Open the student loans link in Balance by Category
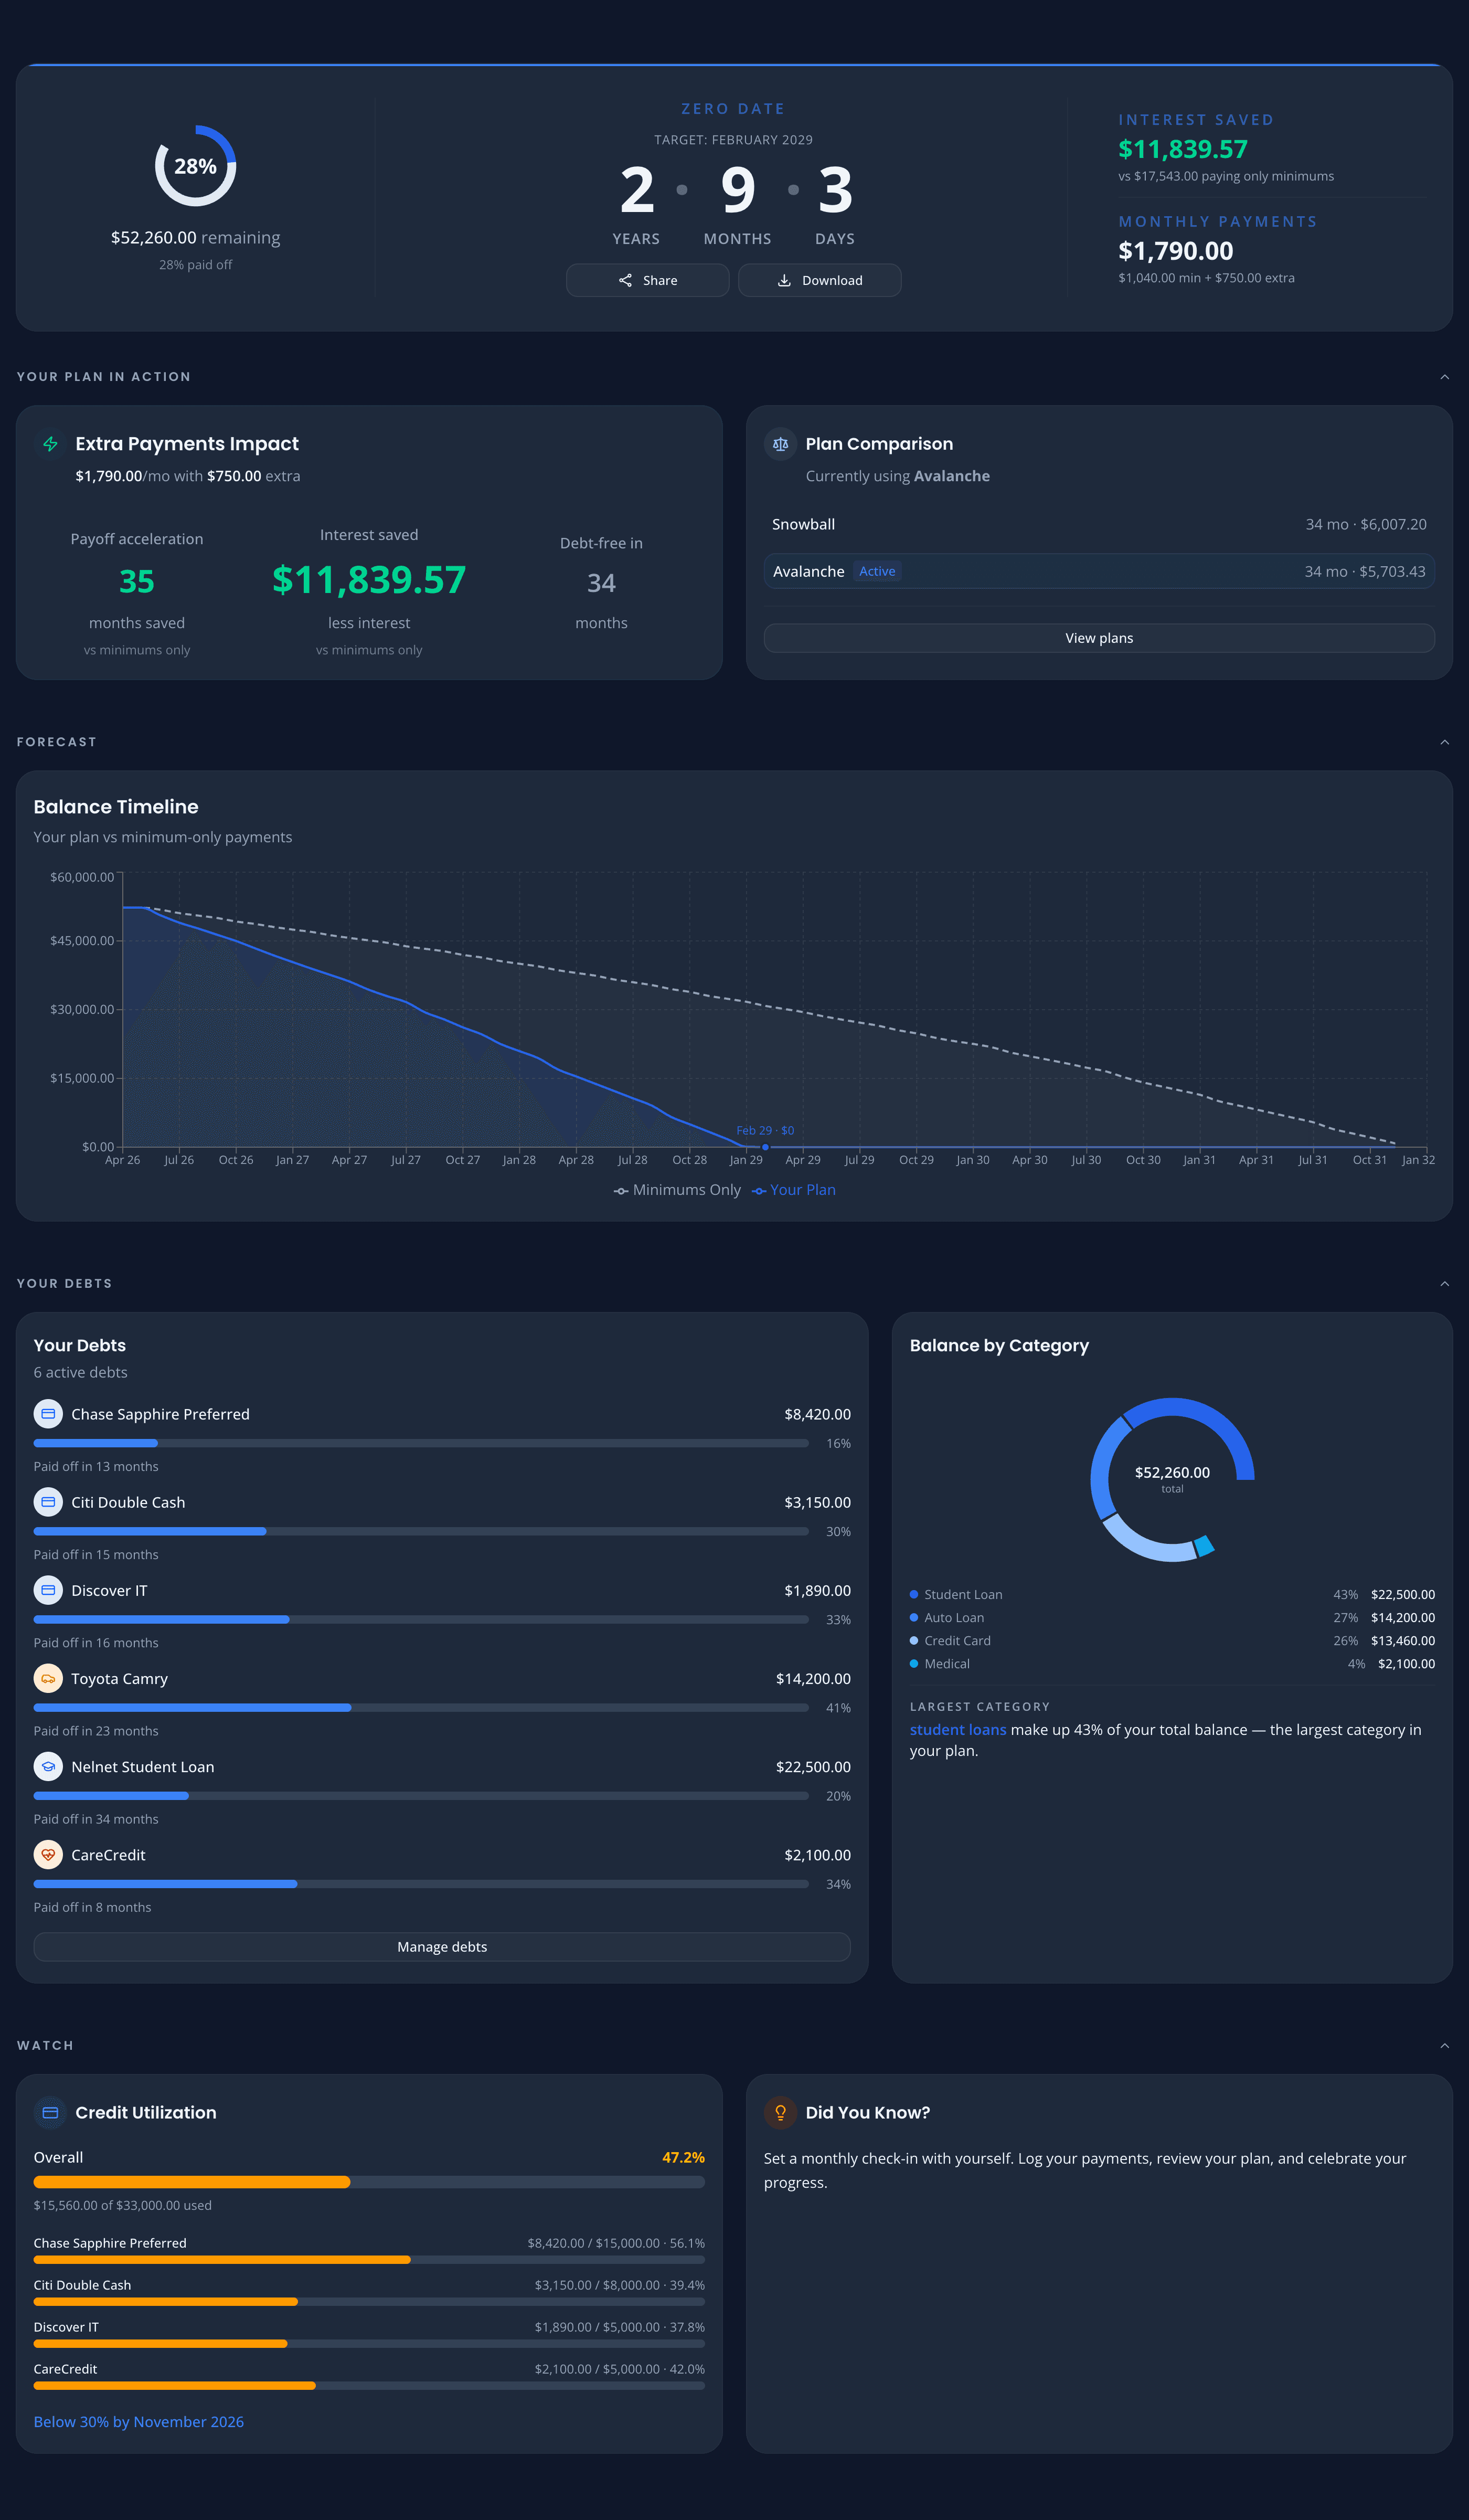The image size is (1469, 2520). [957, 1729]
